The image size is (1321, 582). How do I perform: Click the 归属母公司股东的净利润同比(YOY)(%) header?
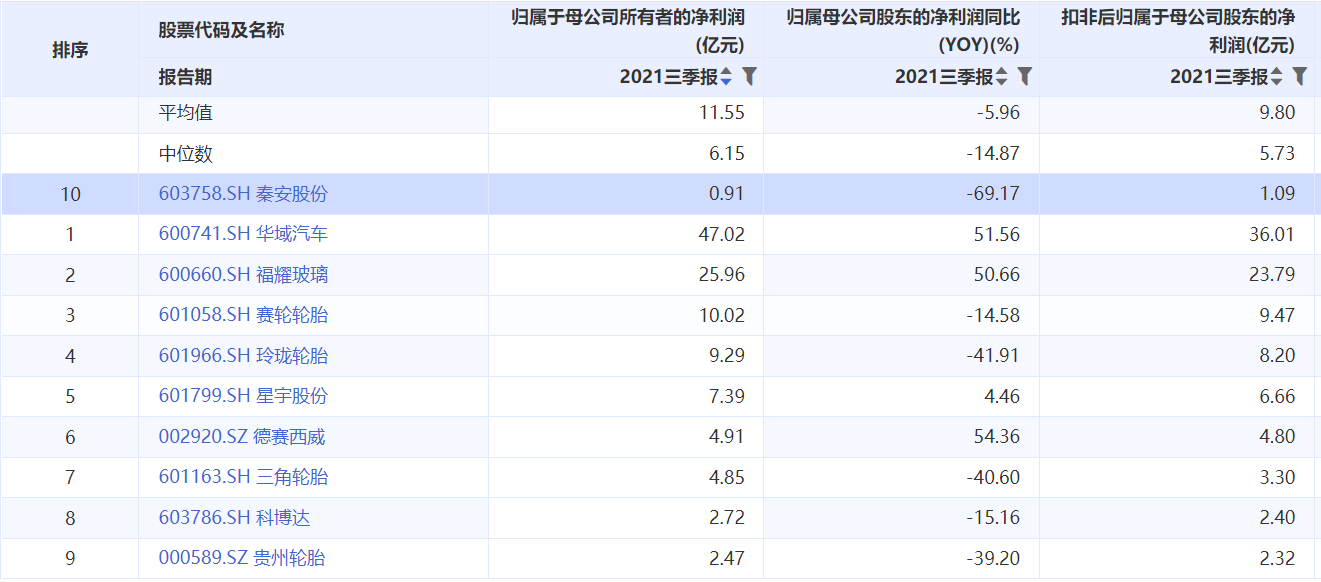pyautogui.click(x=903, y=30)
